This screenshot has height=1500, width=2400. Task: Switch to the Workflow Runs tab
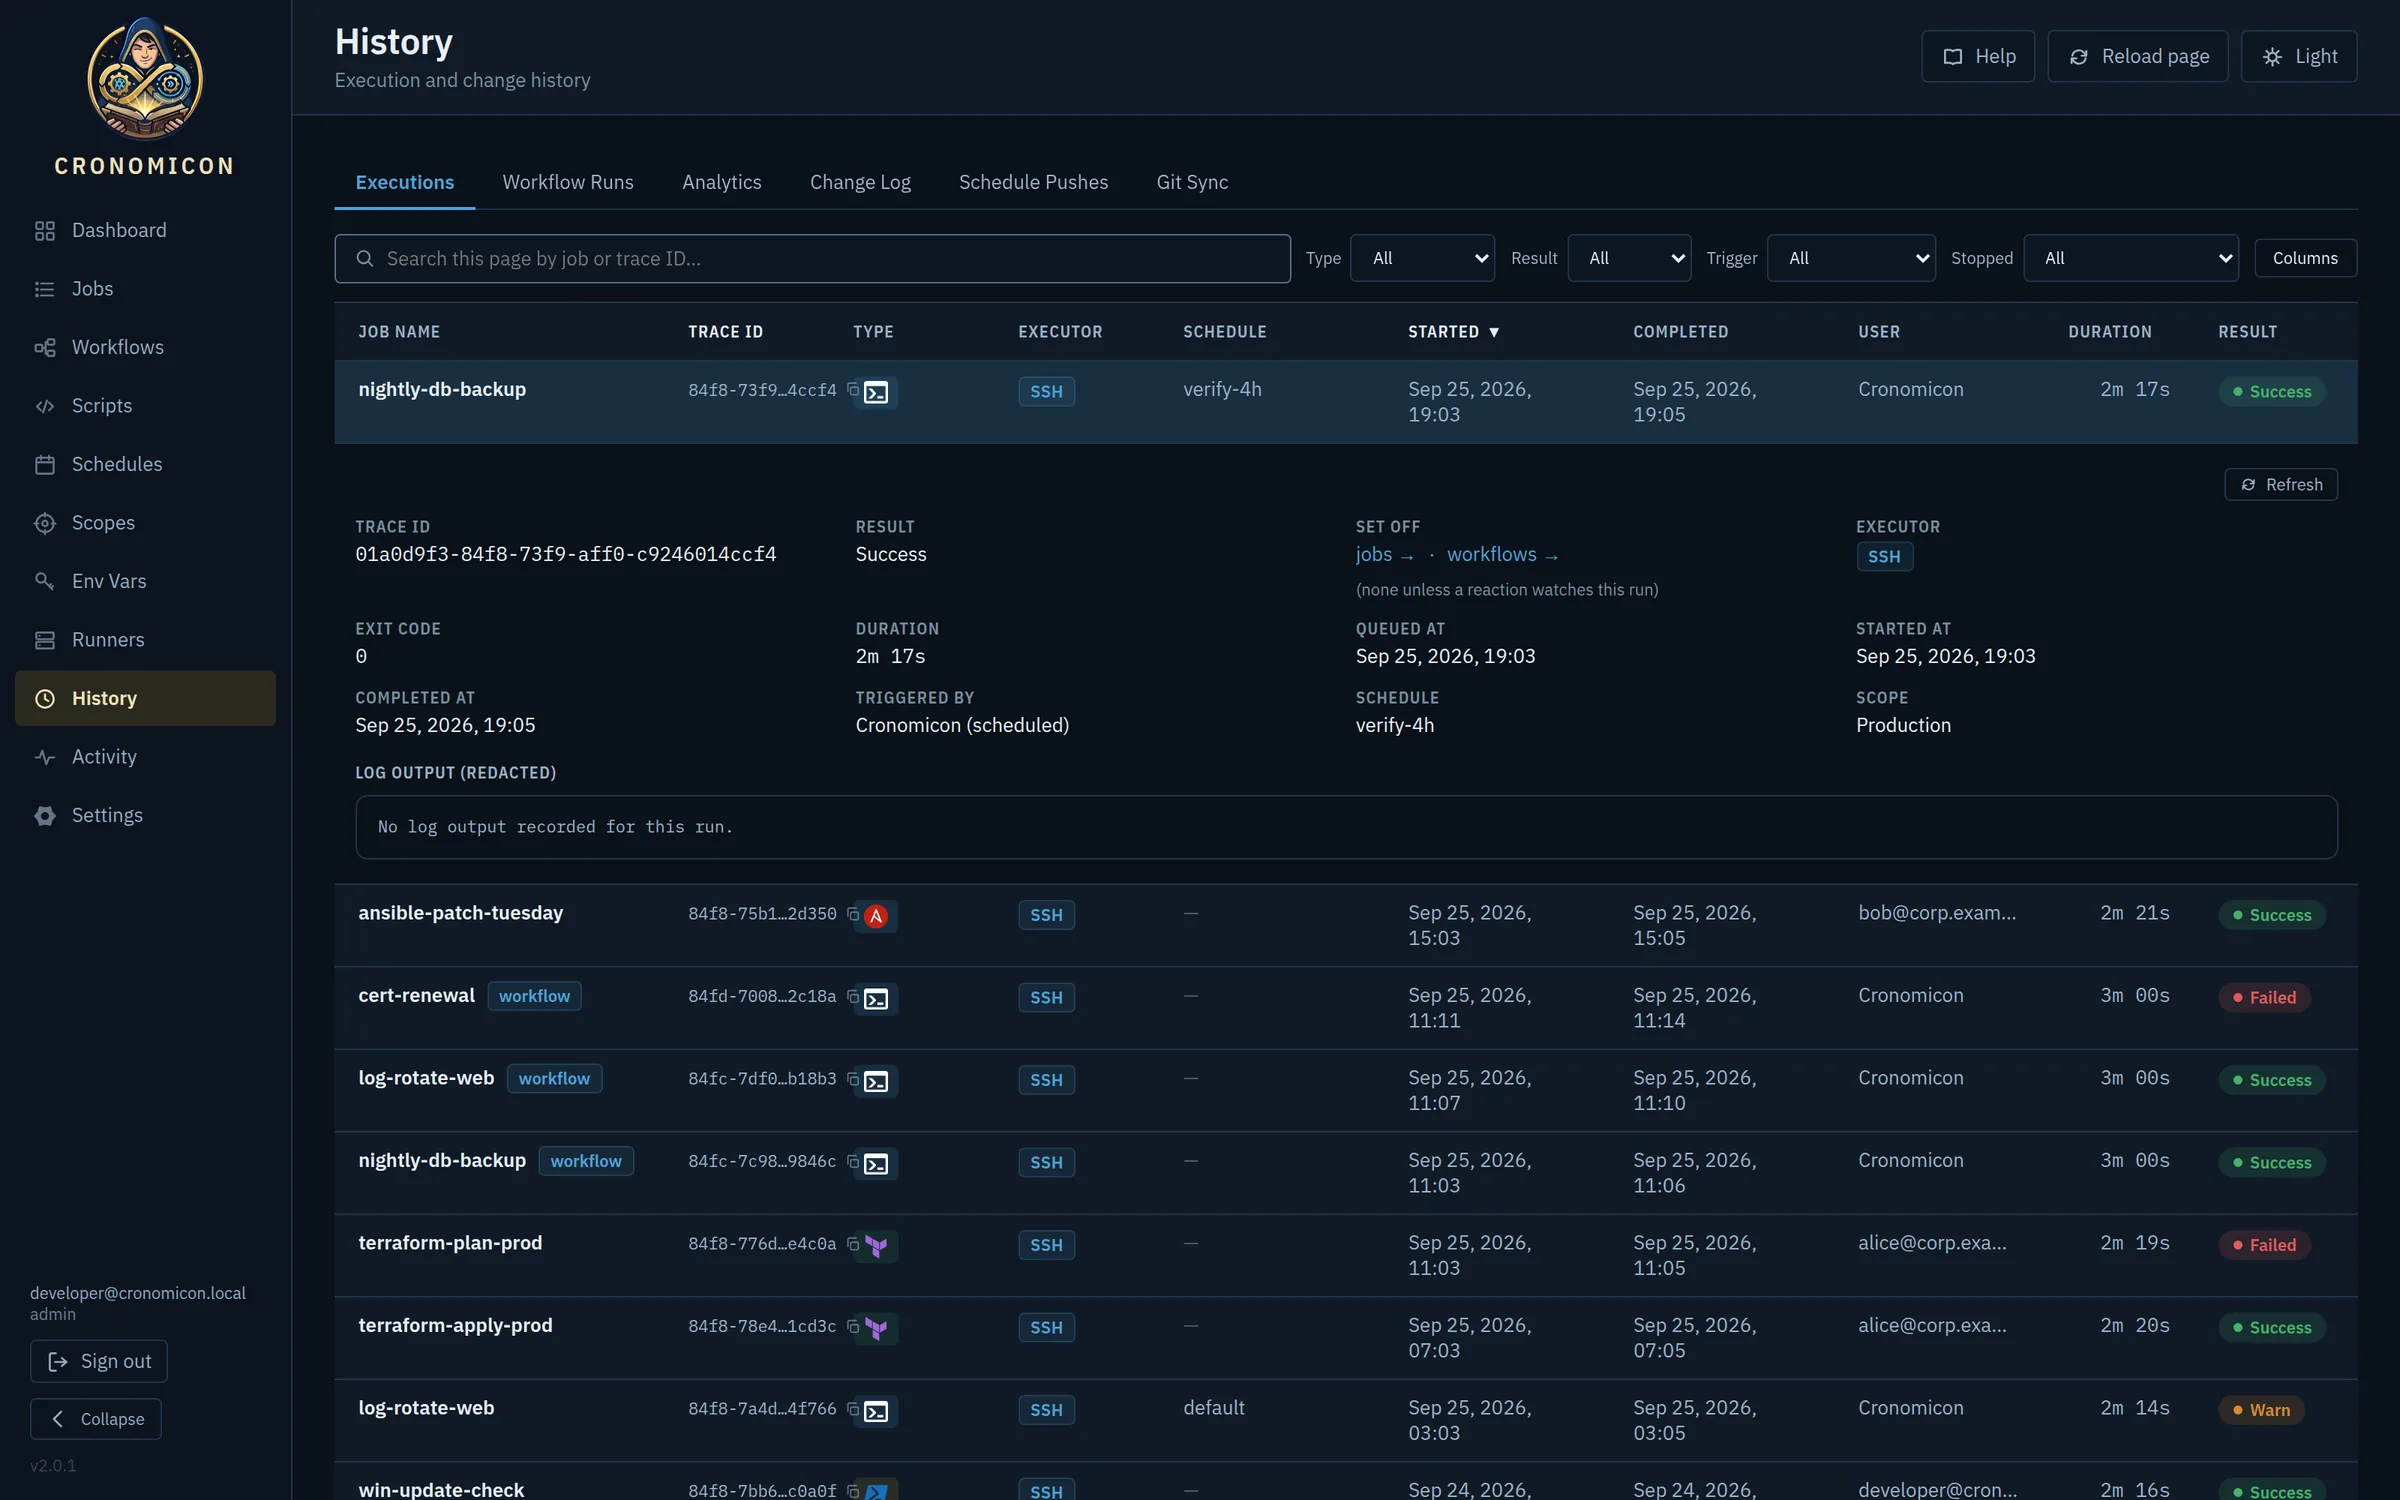click(567, 182)
